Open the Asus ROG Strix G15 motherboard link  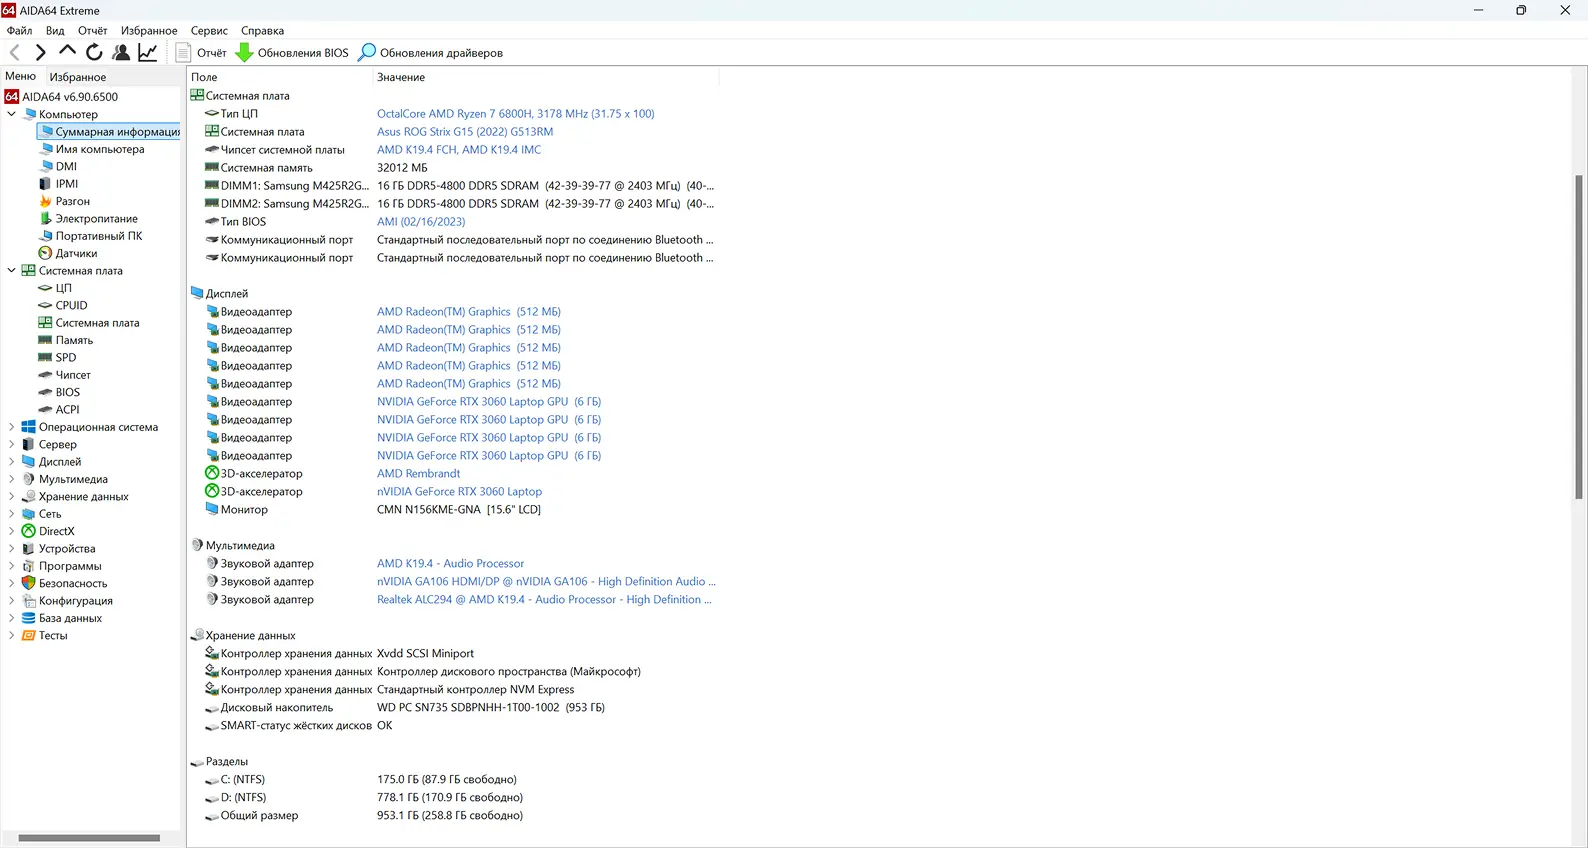[x=464, y=132]
